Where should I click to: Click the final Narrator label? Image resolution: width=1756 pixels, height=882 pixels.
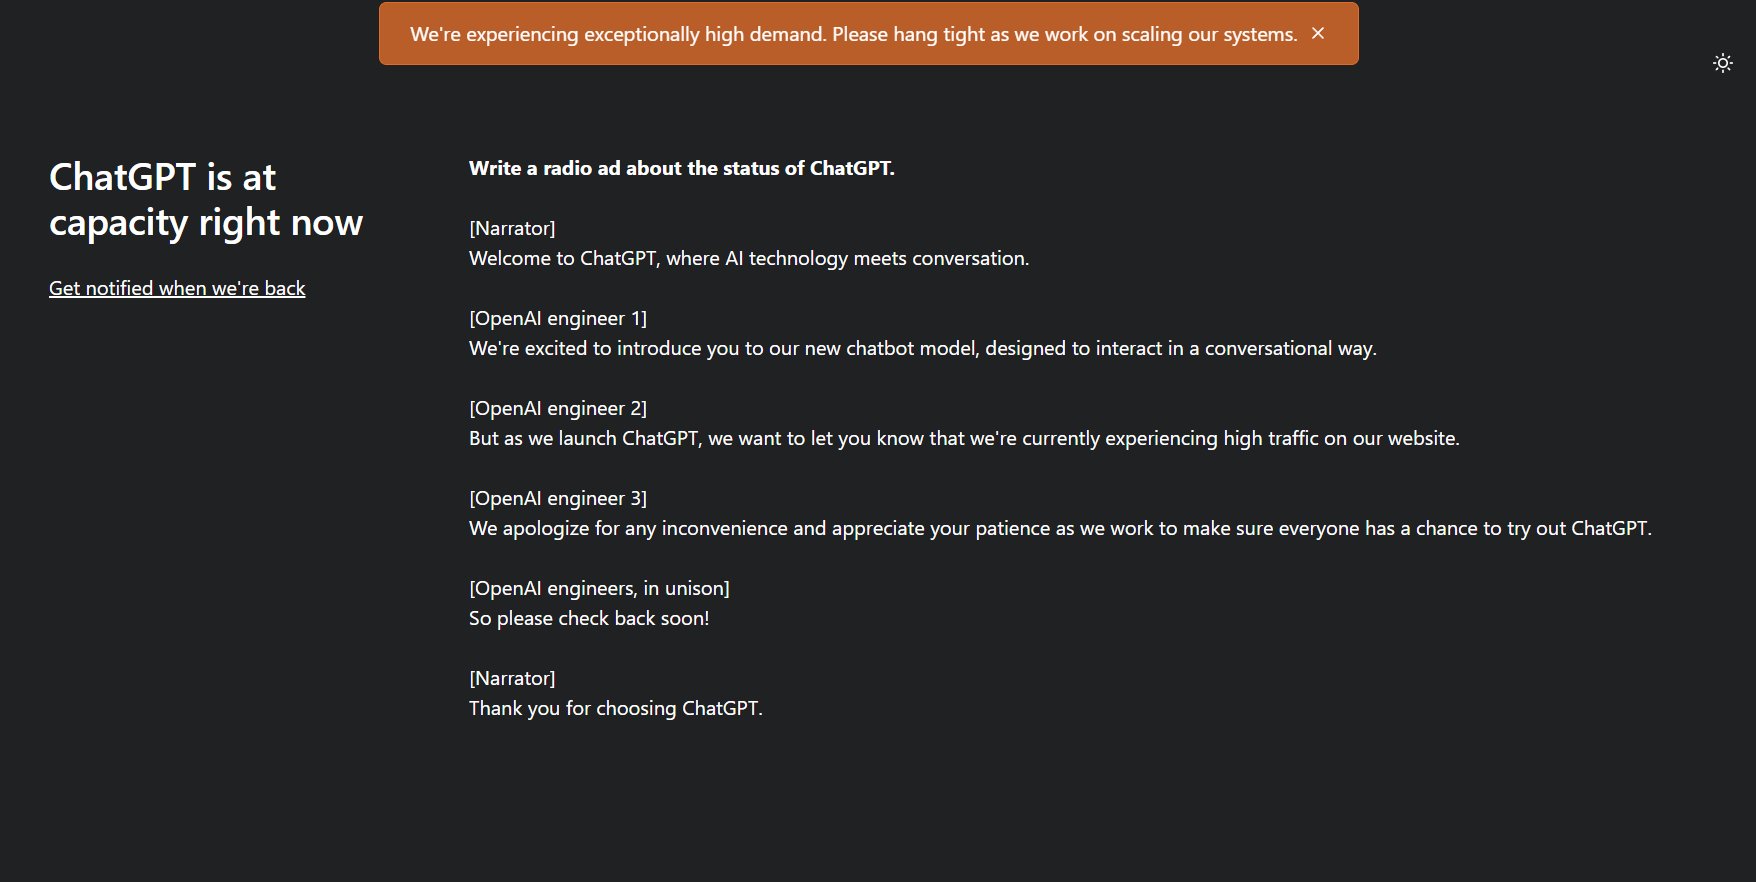(512, 678)
